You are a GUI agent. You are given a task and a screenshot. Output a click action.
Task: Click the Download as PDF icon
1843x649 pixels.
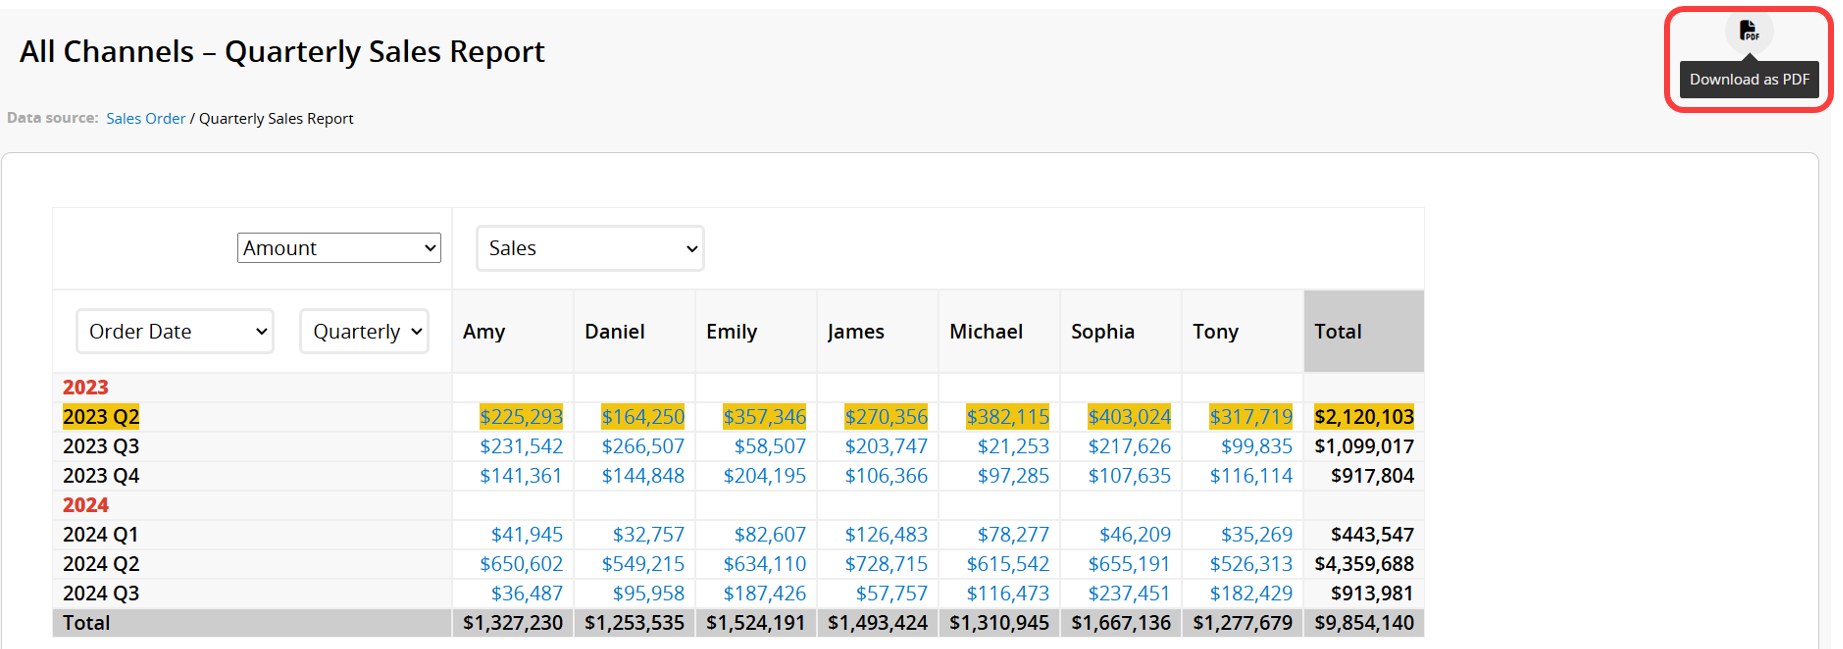click(x=1748, y=31)
